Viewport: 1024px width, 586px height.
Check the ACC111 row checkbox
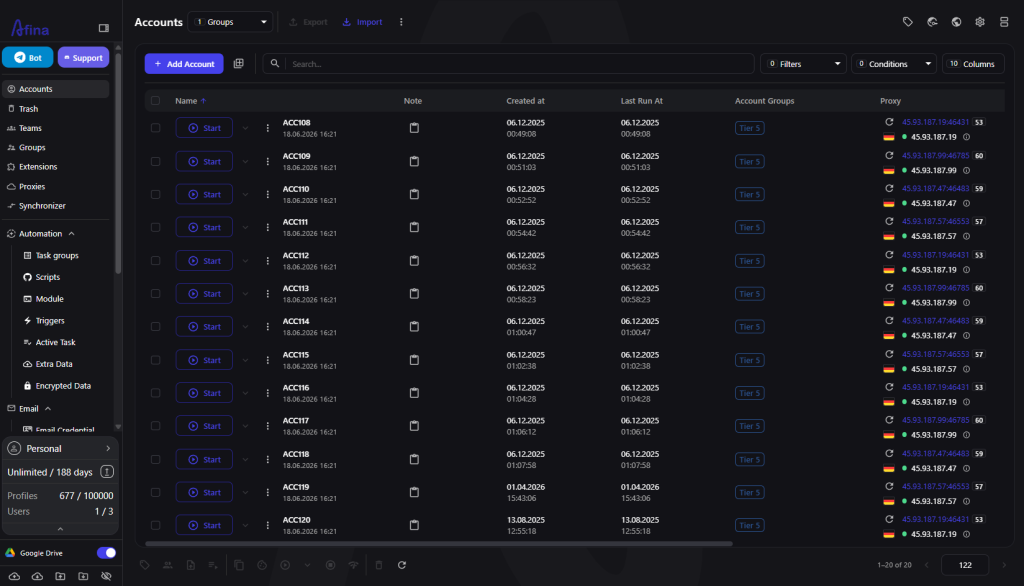point(155,227)
